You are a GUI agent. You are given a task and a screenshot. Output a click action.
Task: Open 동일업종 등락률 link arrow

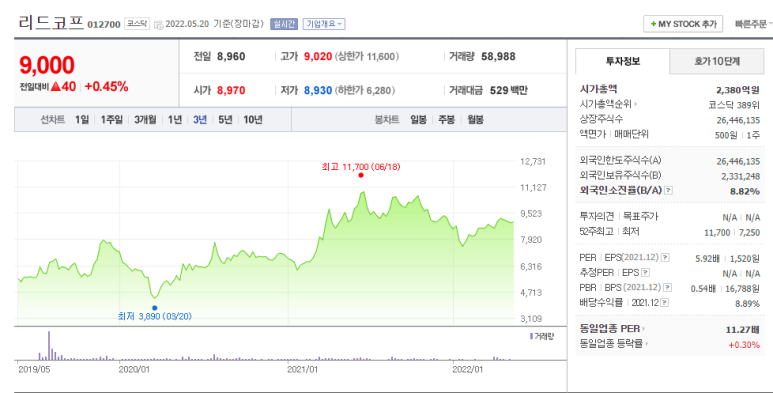[647, 344]
